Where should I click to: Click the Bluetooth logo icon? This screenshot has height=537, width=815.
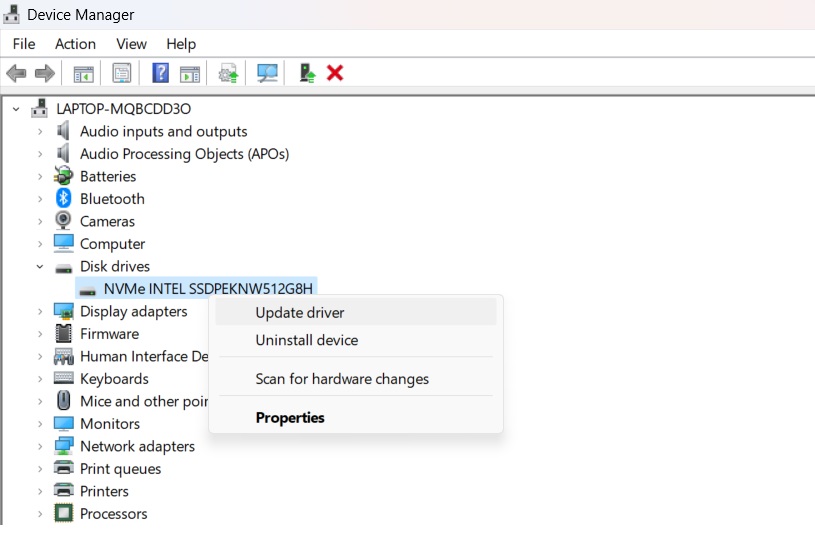[x=63, y=198]
